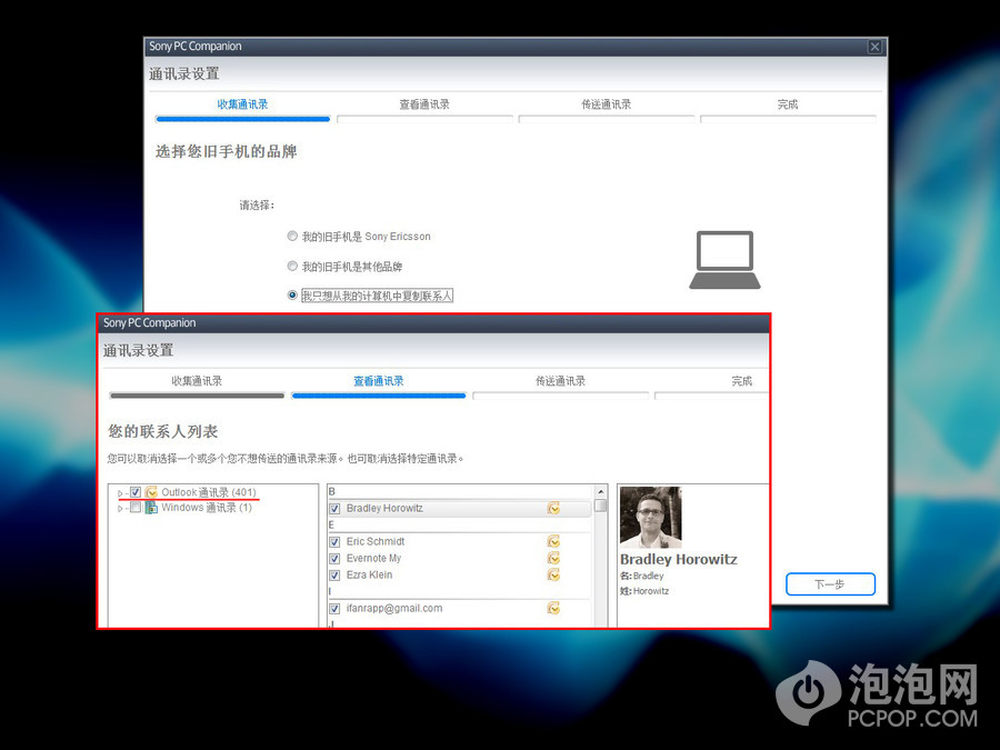
Task: Uncheck the Outlook 通讯录 (401) checkbox
Action: (135, 492)
